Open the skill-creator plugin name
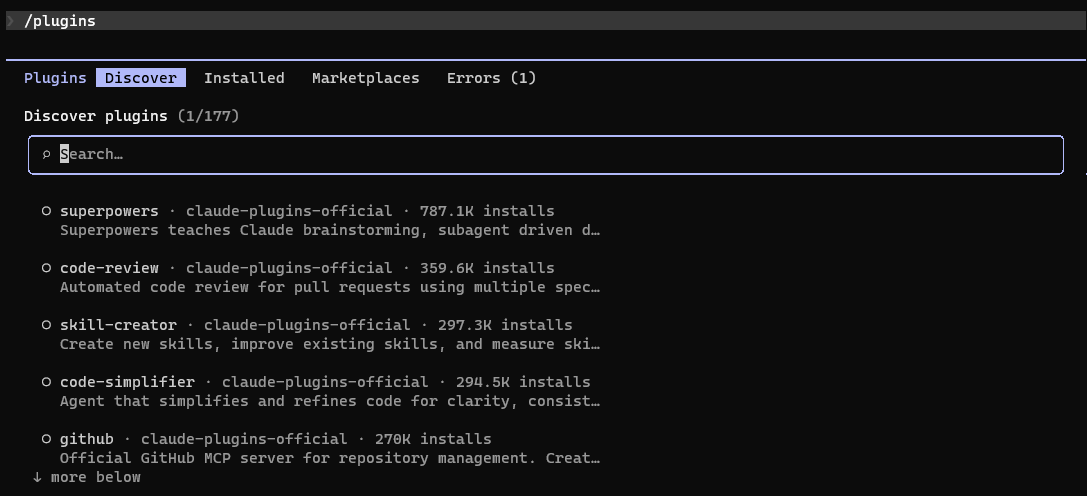The image size is (1087, 496). tap(118, 325)
